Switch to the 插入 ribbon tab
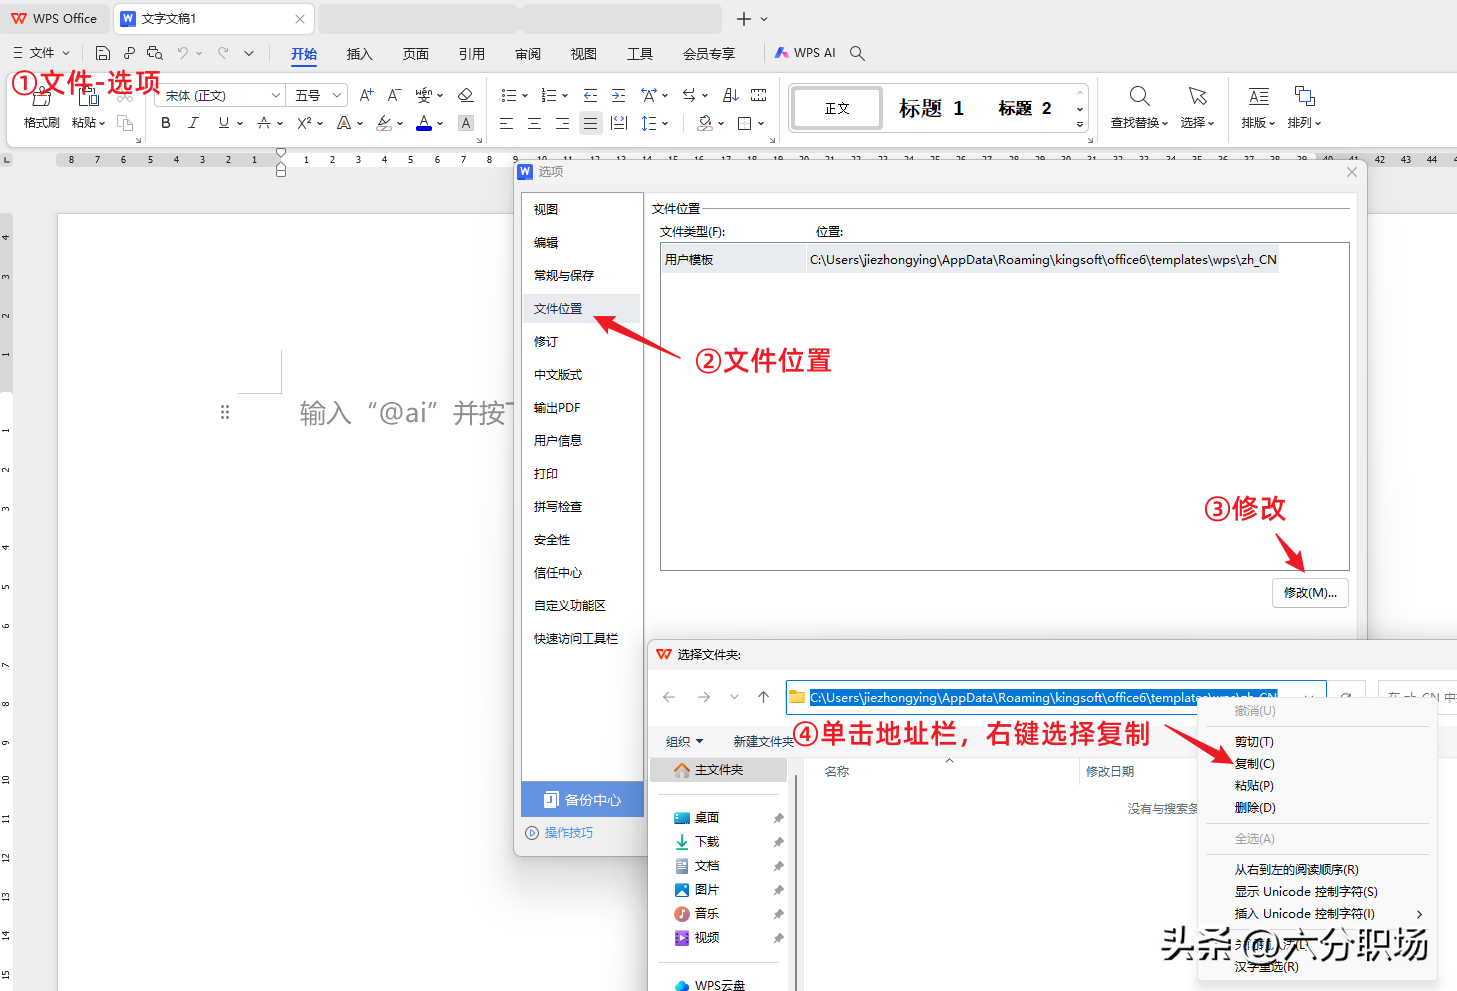Viewport: 1457px width, 991px height. tap(359, 54)
